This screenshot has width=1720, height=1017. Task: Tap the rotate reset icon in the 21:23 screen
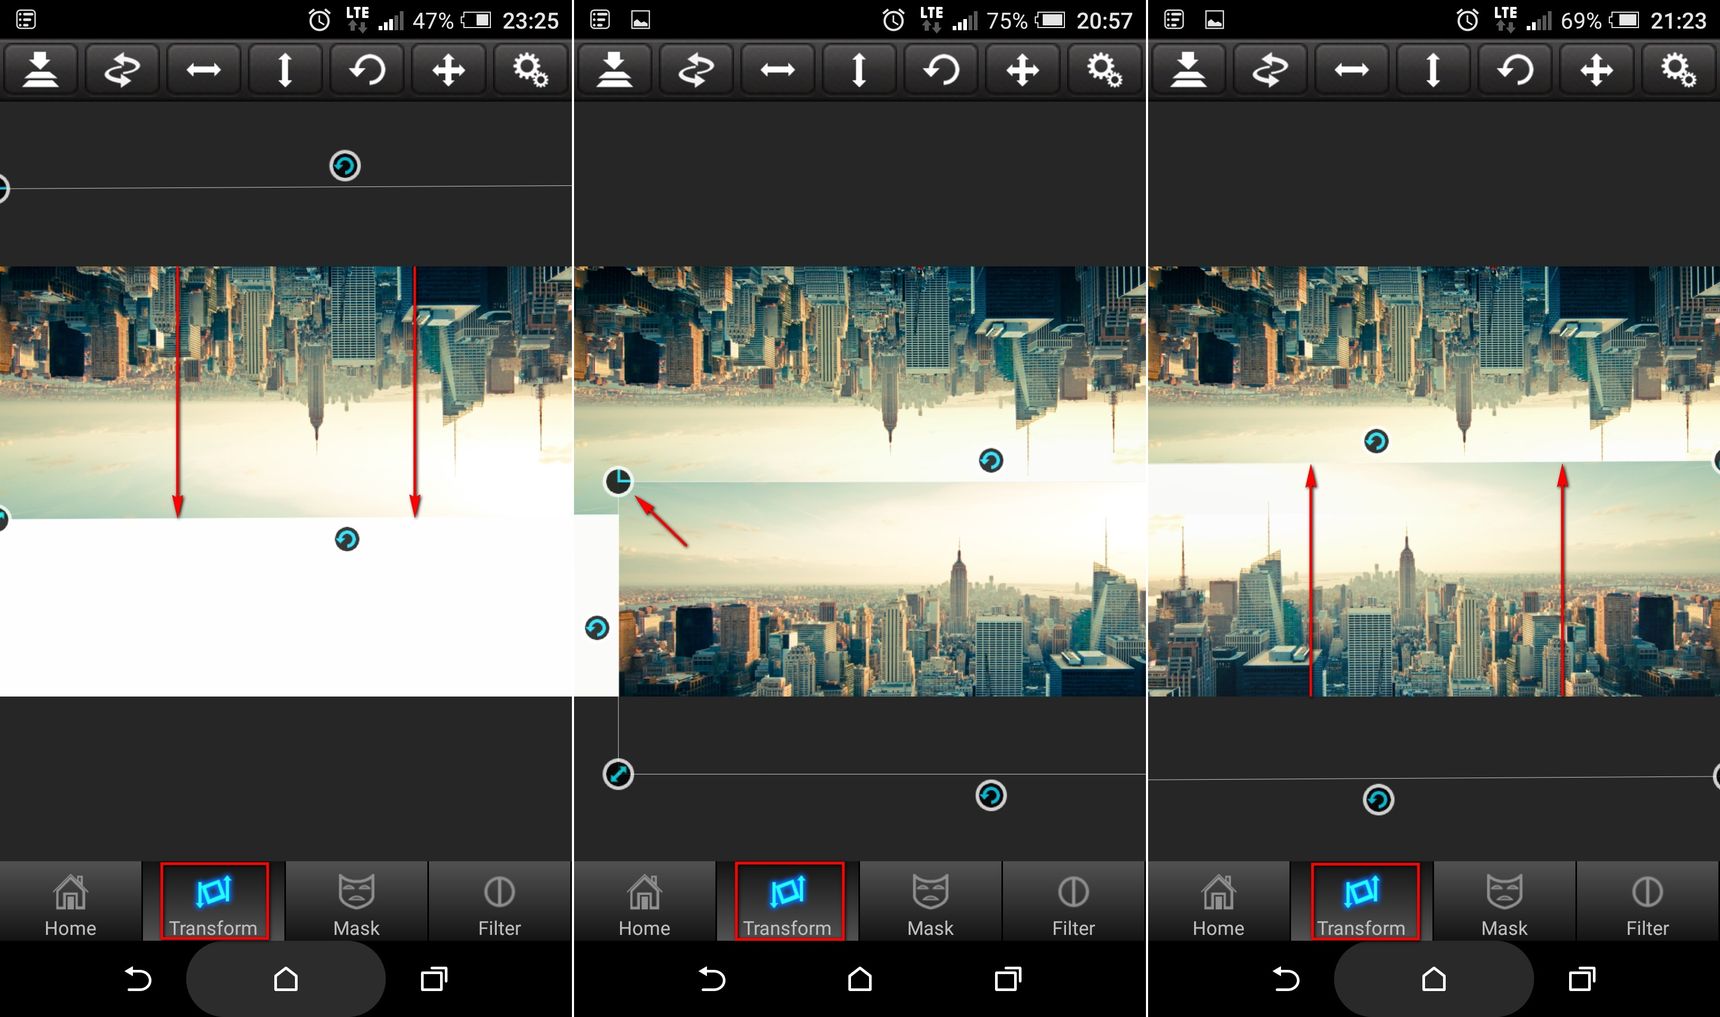(1515, 70)
